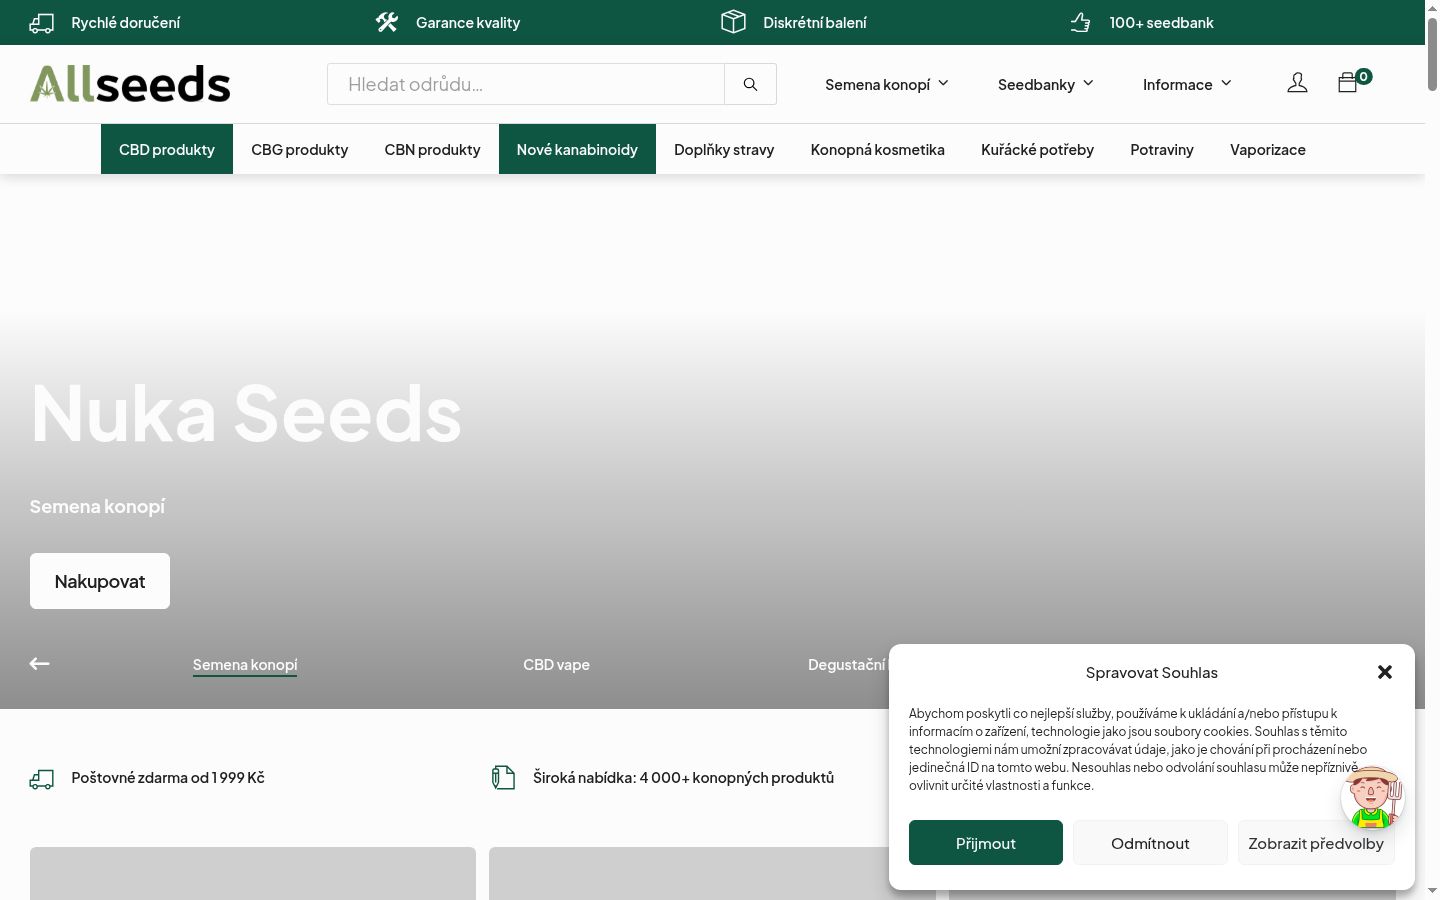Click the box icon beside Diskrétní balení

tap(734, 22)
